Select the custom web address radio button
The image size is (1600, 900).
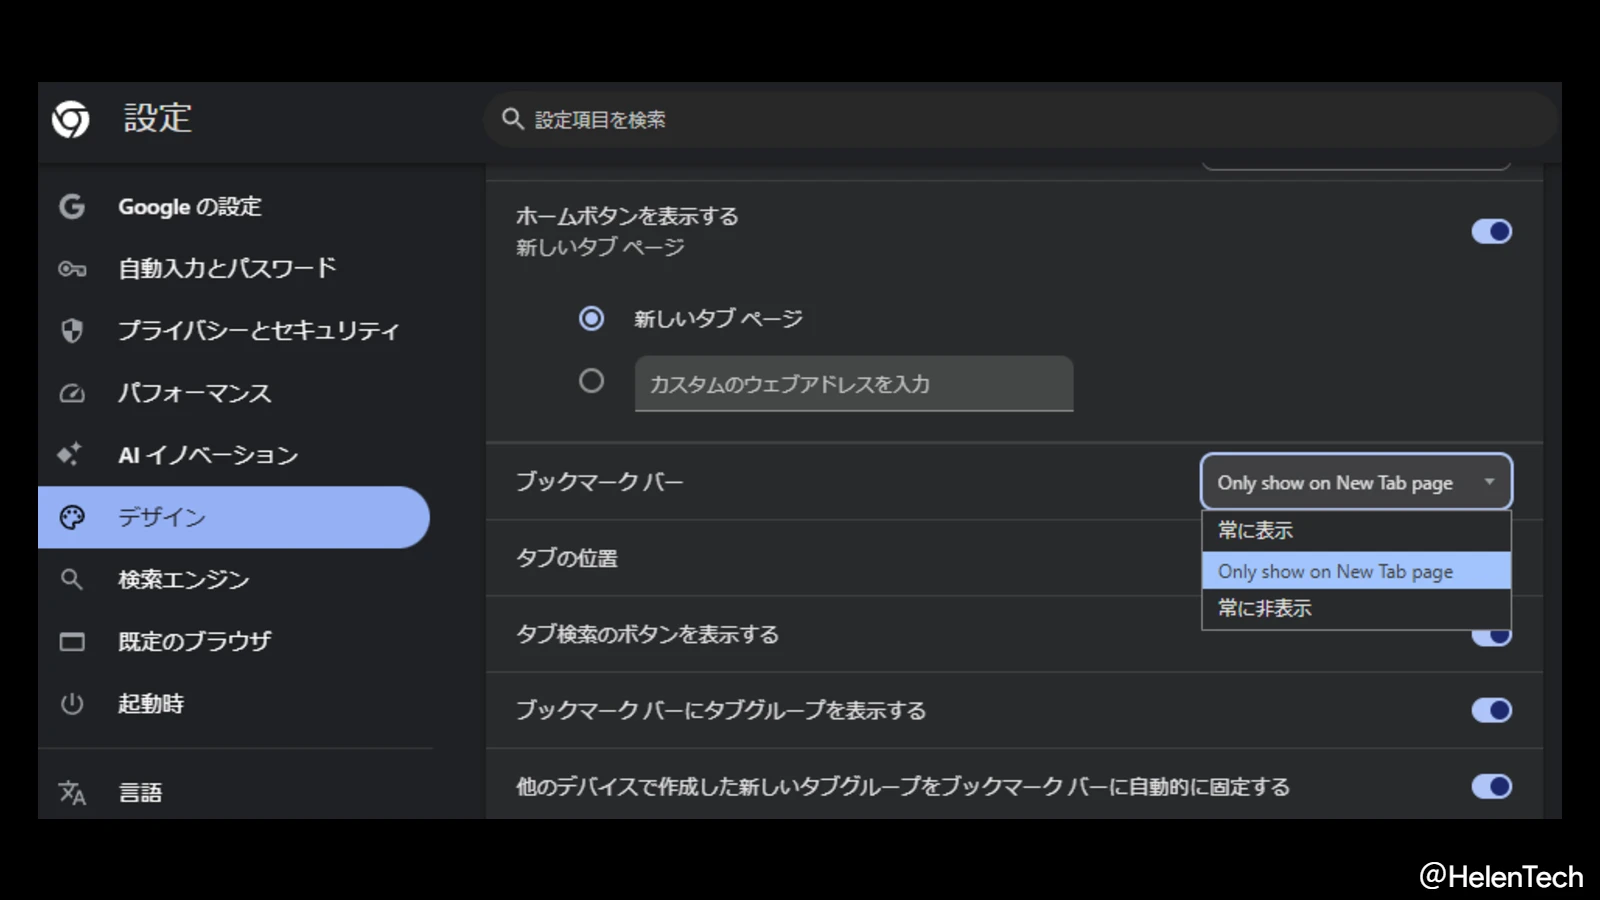[x=592, y=381]
